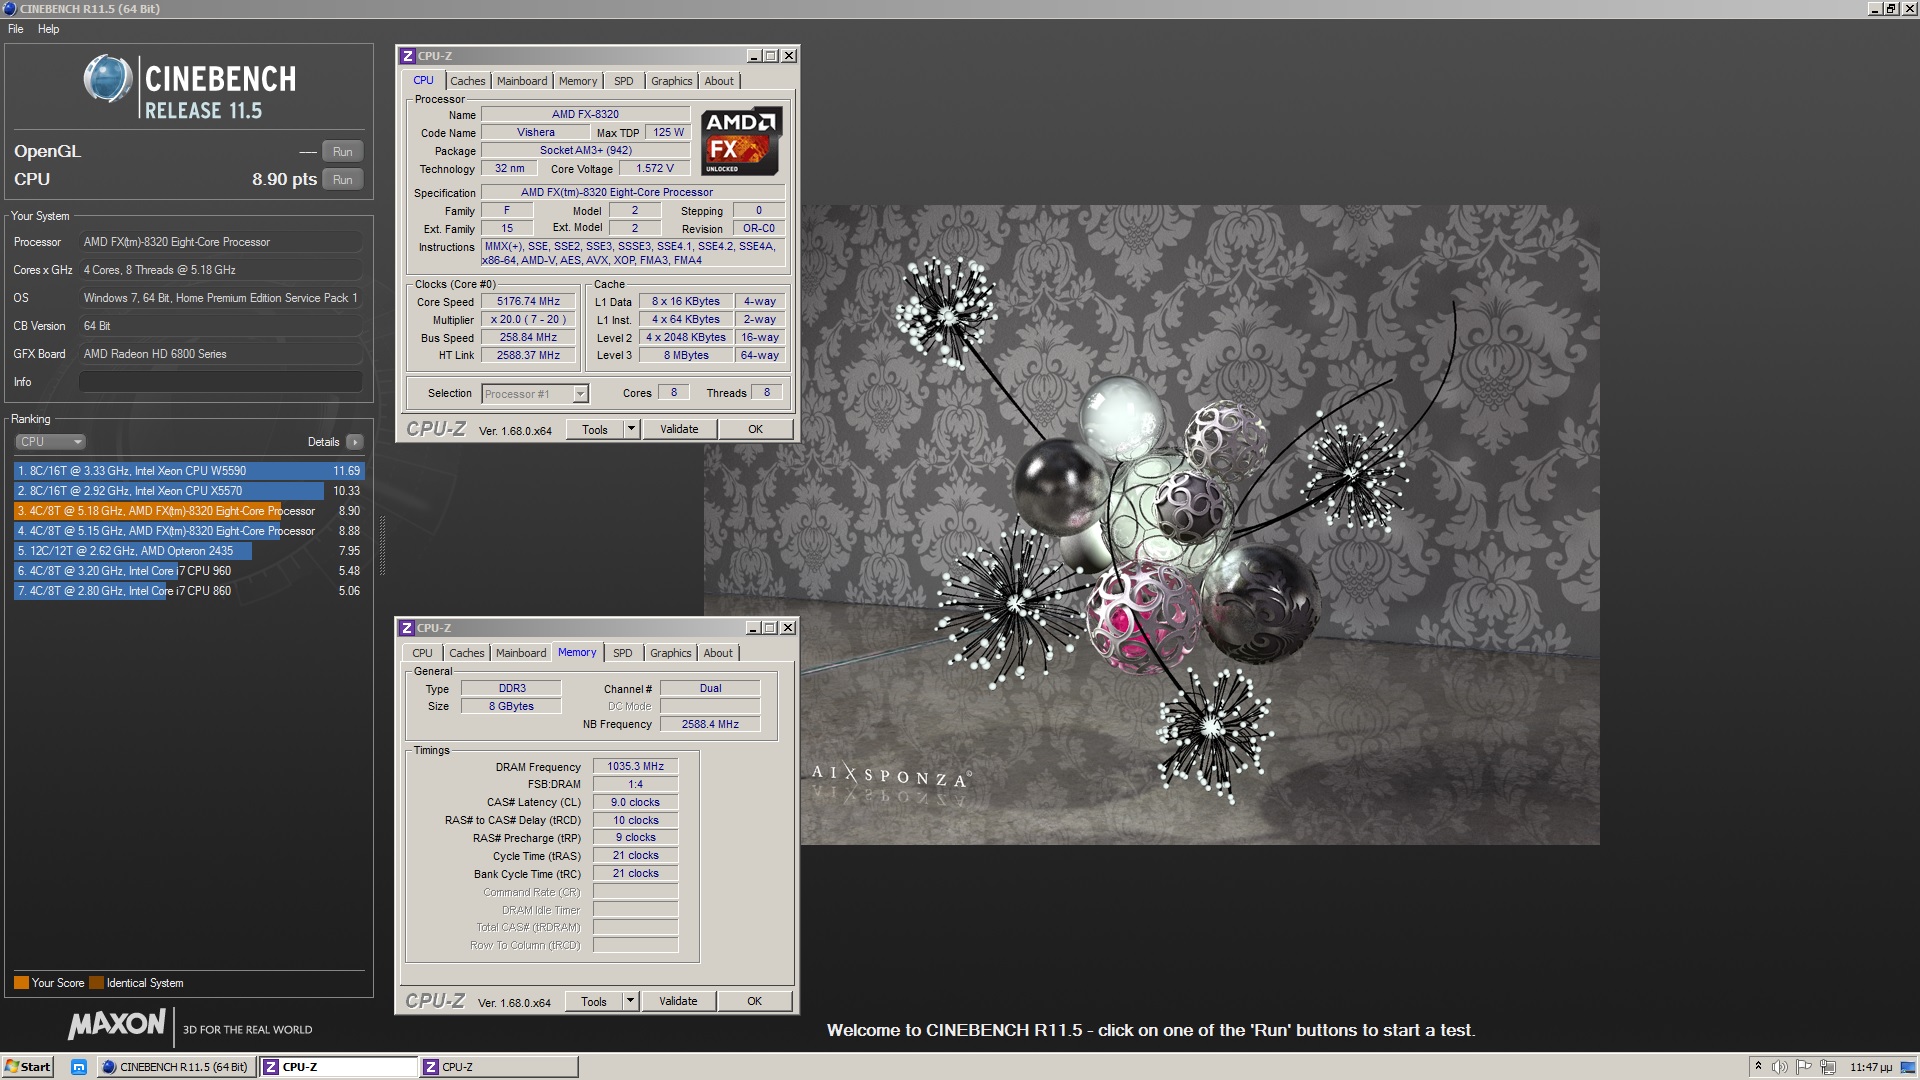This screenshot has height=1080, width=1920.
Task: Click Validate in bottom CPU-Z window
Action: [x=678, y=1002]
